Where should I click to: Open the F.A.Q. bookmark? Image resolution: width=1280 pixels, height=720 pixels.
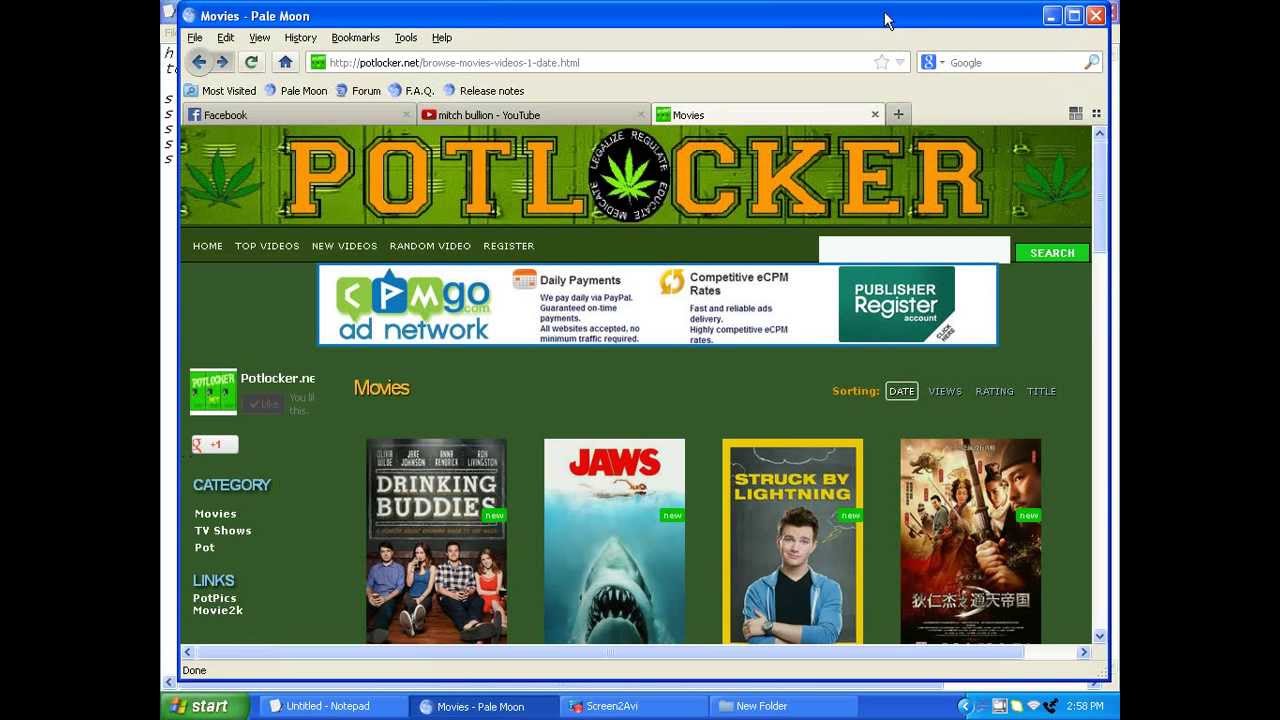coord(411,90)
